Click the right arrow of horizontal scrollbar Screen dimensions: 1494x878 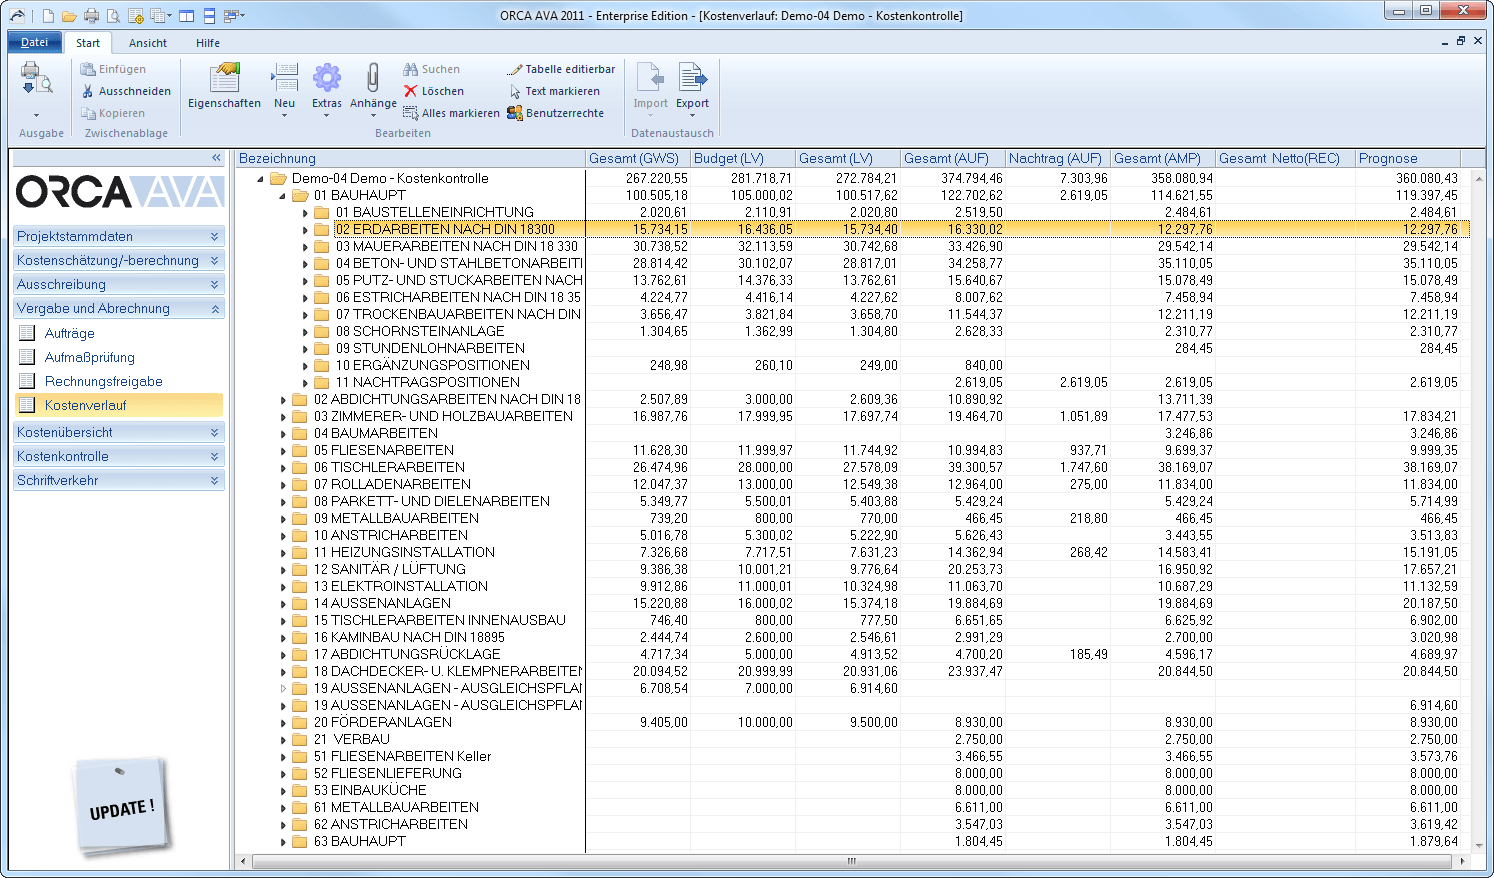coord(1463,861)
